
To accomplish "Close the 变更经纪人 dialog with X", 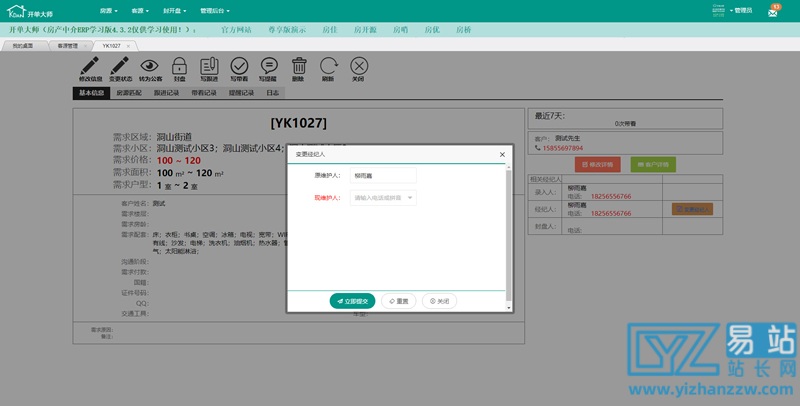I will [502, 154].
